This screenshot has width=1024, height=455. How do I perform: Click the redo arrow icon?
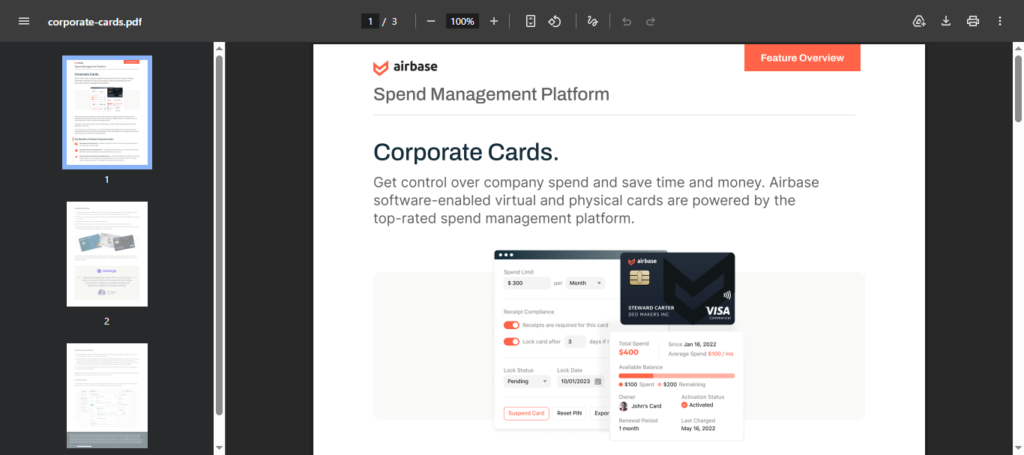[x=650, y=22]
